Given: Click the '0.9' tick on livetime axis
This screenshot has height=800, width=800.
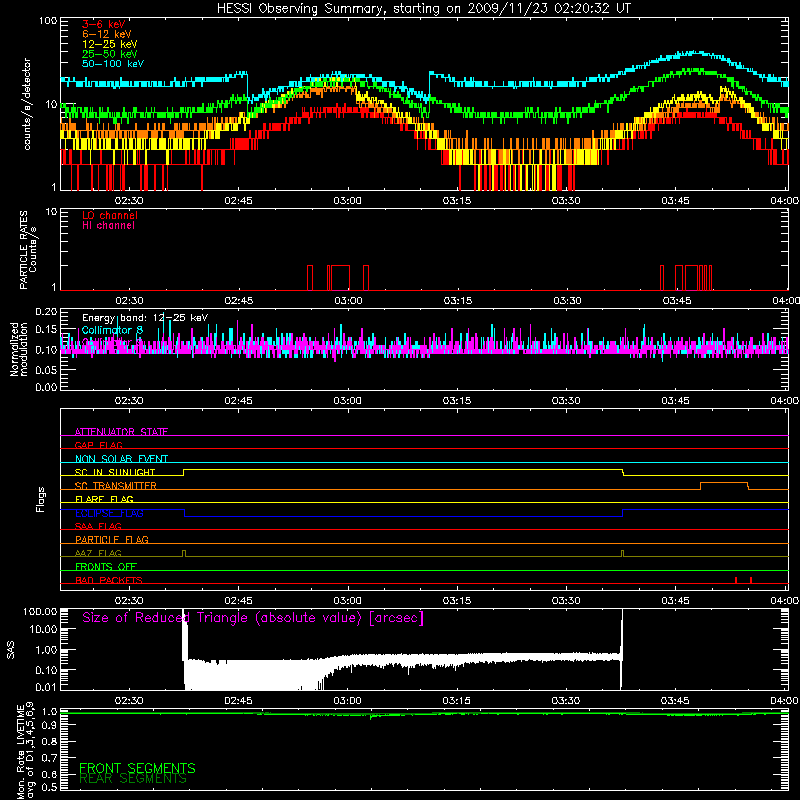Looking at the screenshot, I should (49, 725).
